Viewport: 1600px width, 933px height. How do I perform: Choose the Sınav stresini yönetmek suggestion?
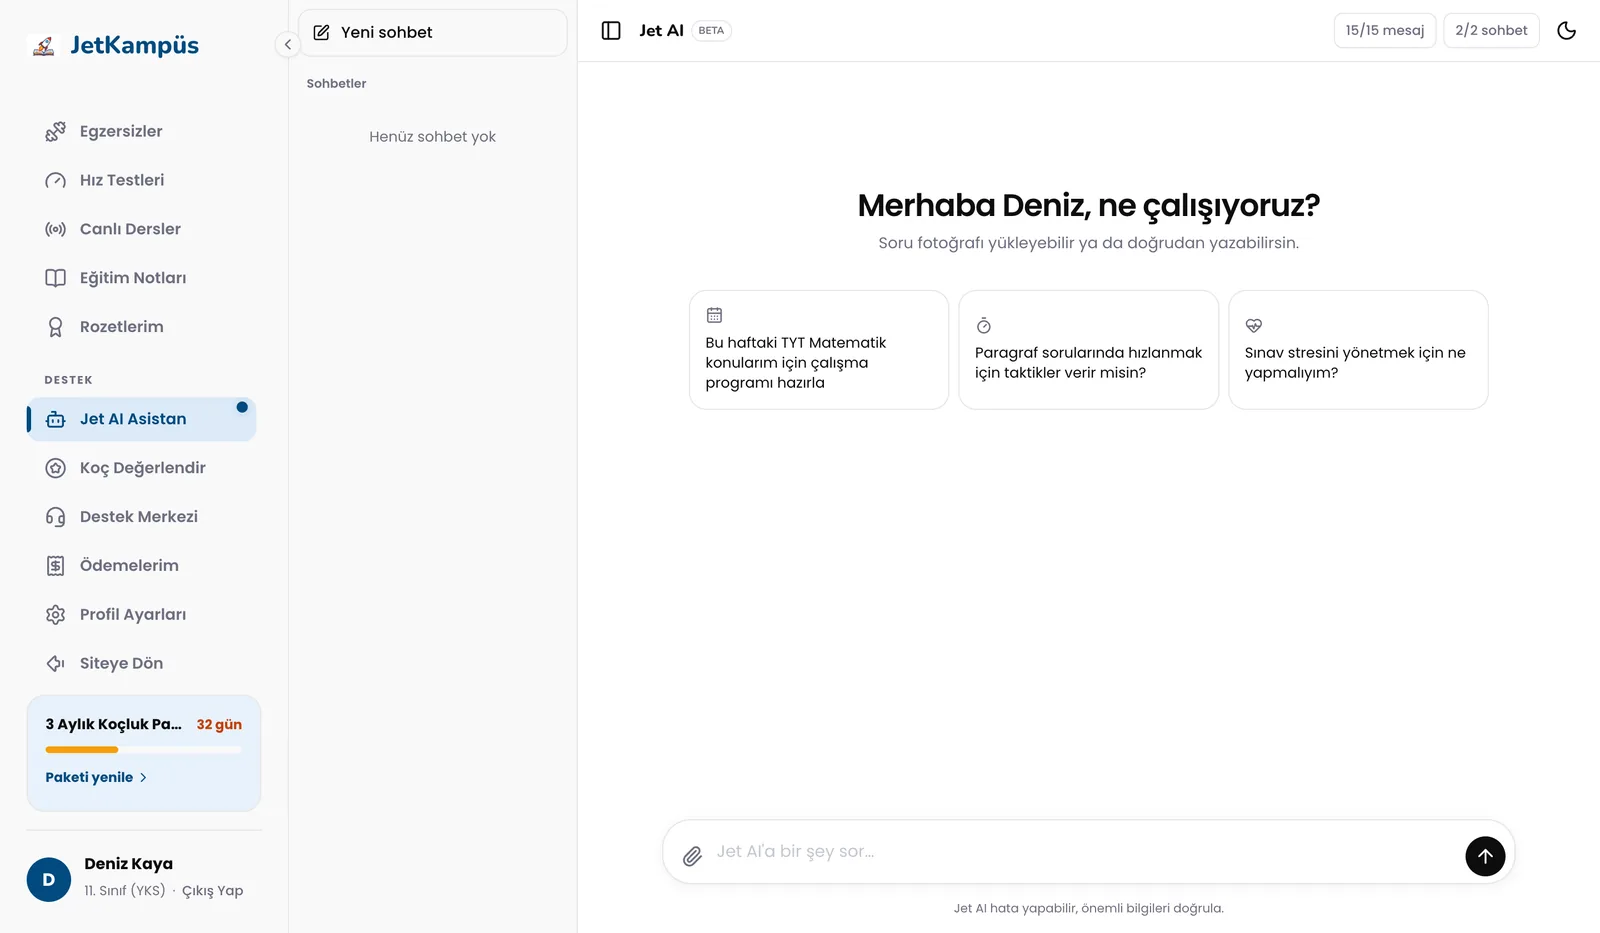pos(1358,350)
